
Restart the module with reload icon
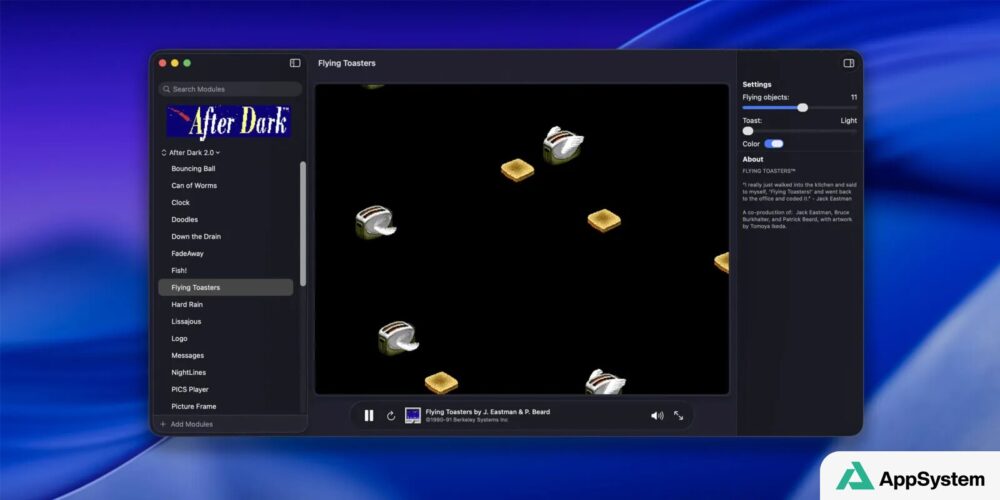(x=391, y=416)
